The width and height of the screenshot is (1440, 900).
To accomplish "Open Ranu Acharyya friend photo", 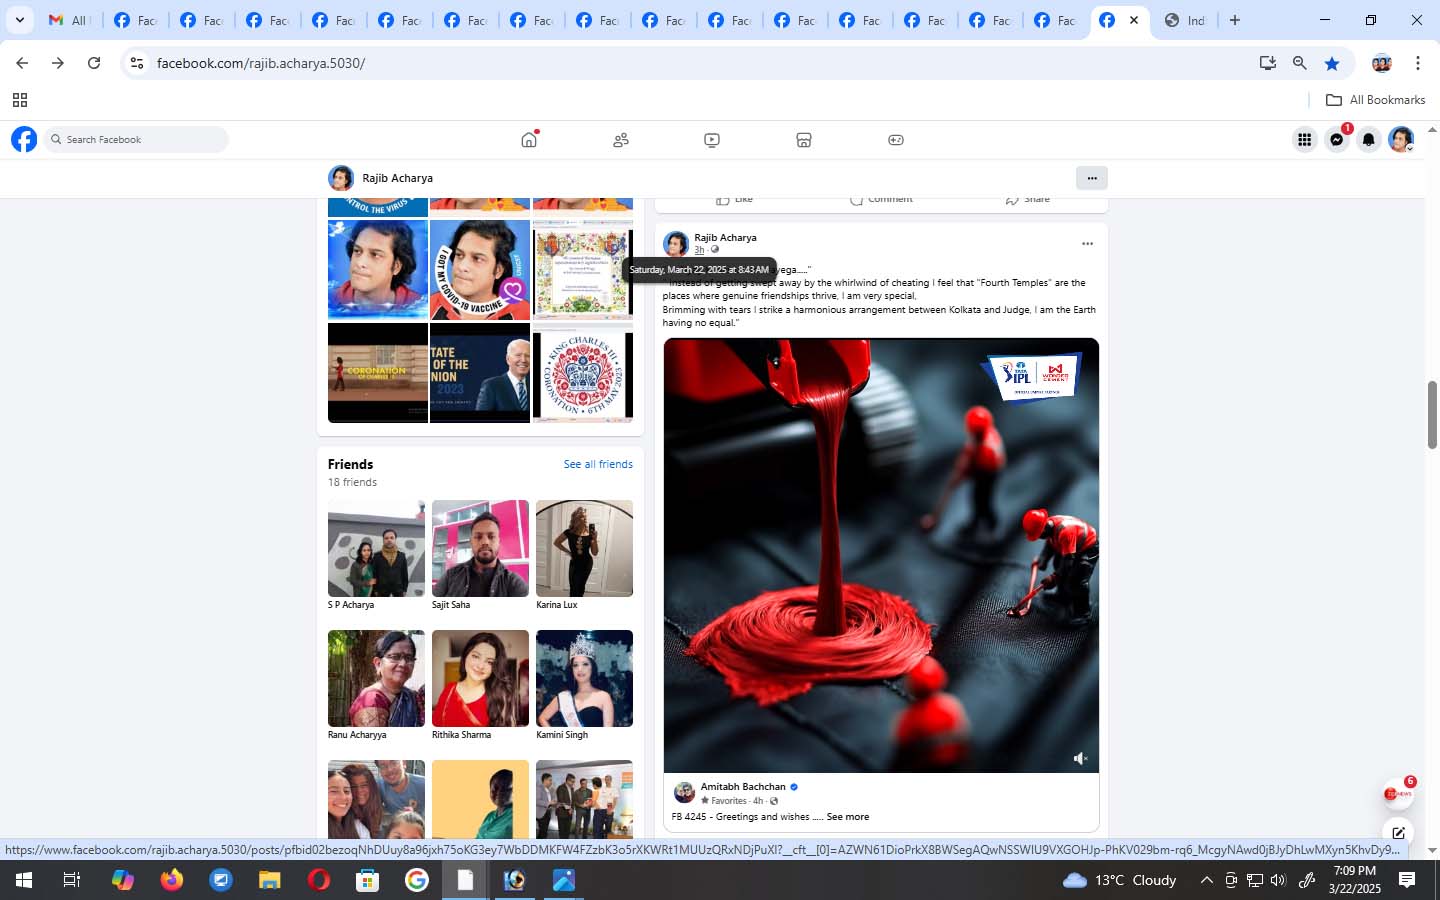I will pyautogui.click(x=376, y=678).
